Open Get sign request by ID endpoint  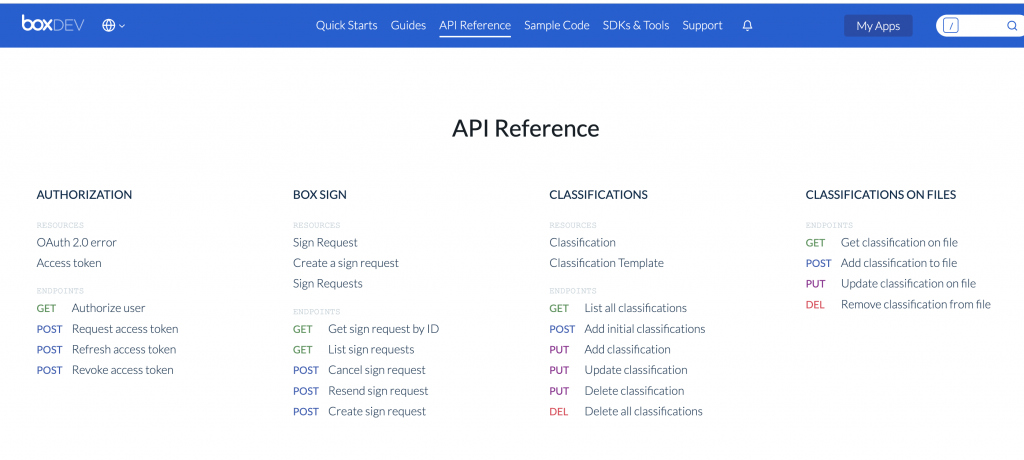click(383, 329)
